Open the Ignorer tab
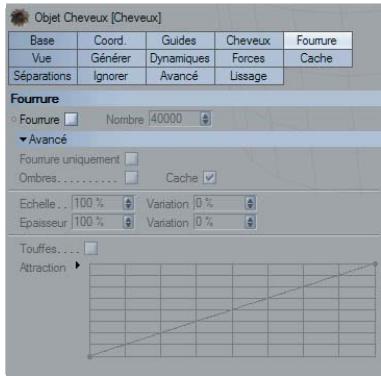 tap(112, 76)
